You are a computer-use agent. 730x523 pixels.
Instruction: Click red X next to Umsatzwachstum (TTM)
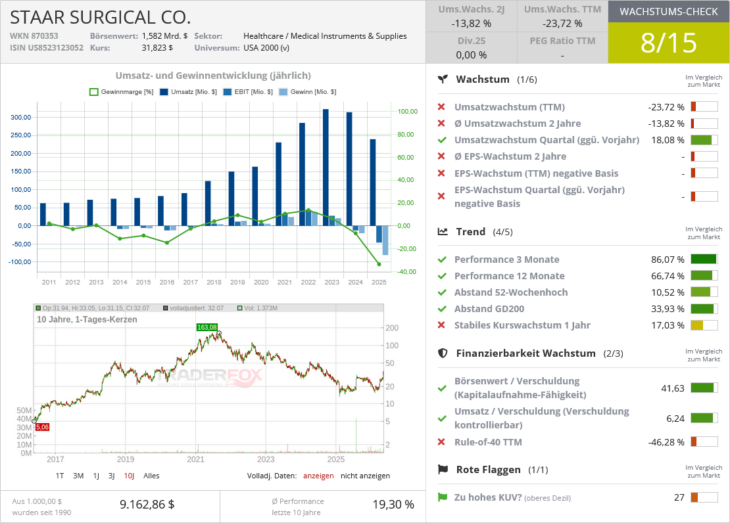441,107
